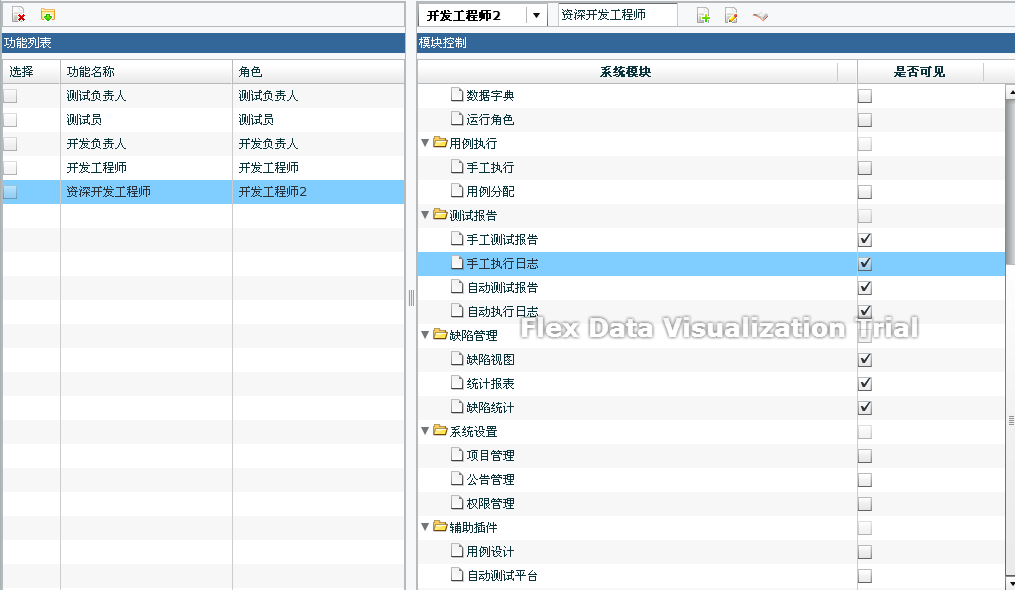Collapse the 系统设置 tree node
The height and width of the screenshot is (590, 1015).
point(425,432)
